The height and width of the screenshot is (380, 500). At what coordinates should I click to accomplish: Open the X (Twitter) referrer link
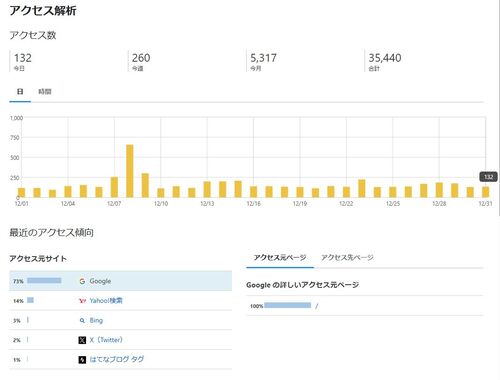click(106, 340)
